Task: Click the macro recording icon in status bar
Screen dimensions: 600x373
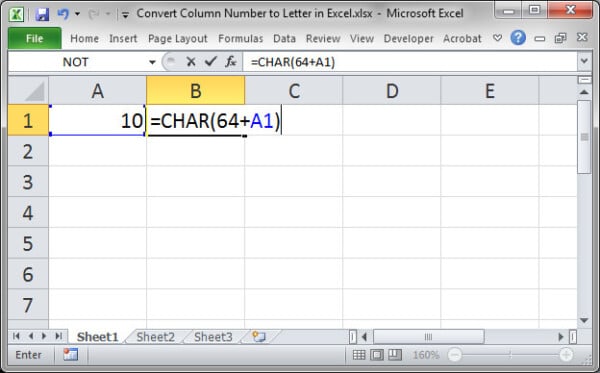Action: [x=71, y=355]
